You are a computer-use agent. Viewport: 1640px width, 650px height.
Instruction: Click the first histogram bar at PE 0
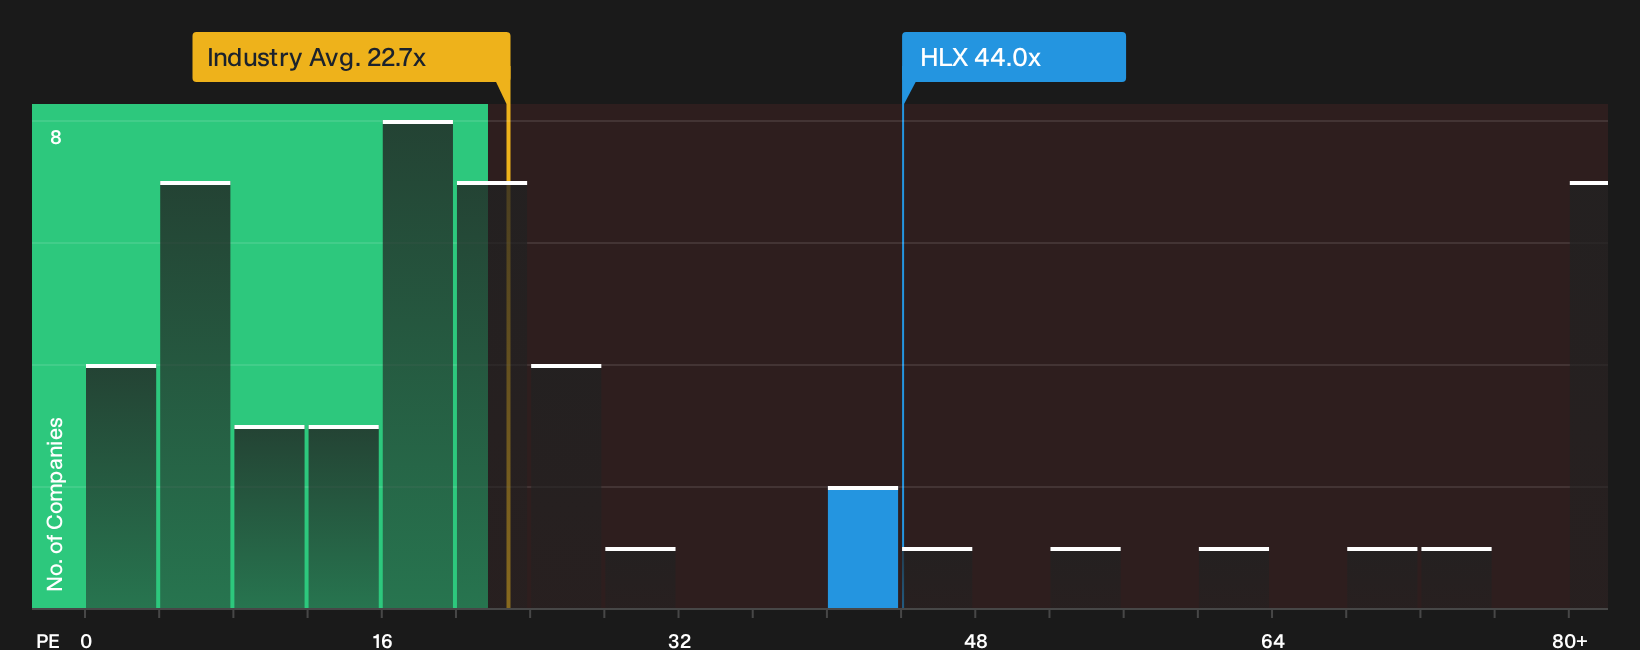[x=121, y=486]
